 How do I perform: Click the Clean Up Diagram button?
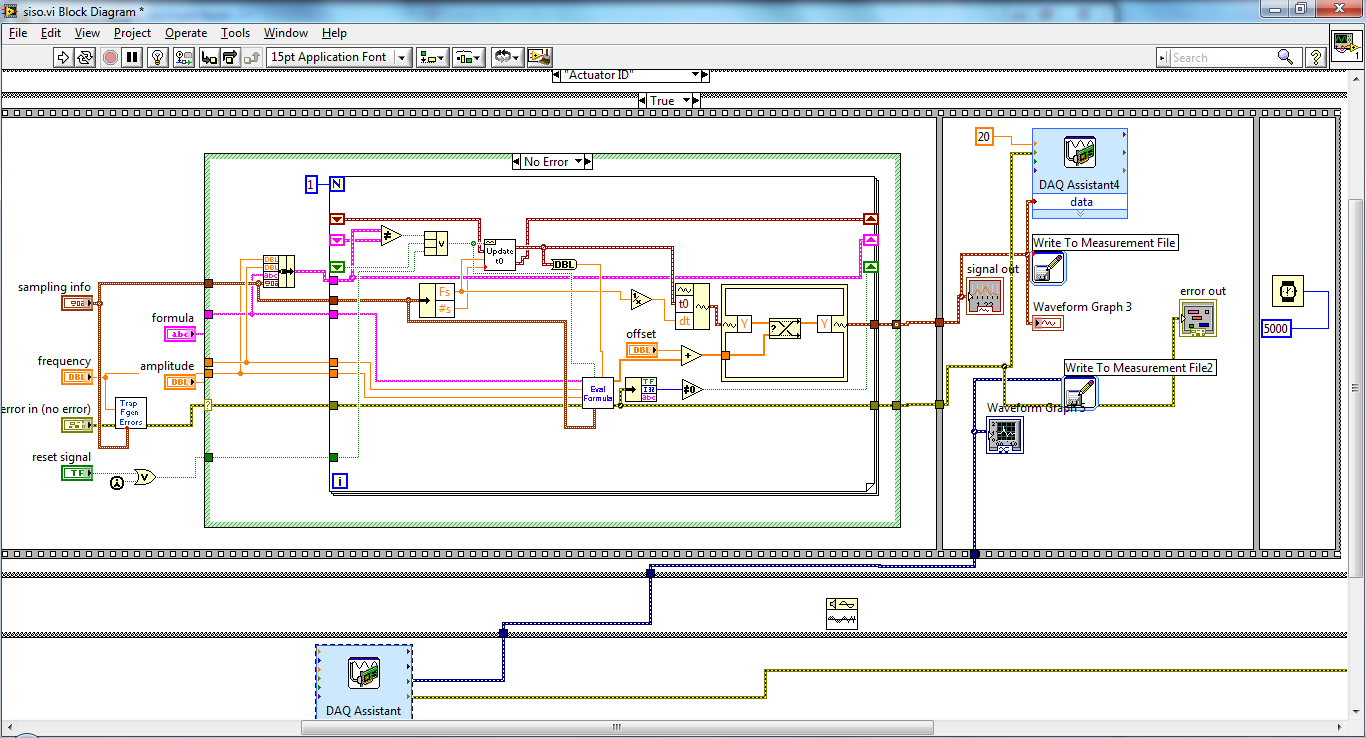pyautogui.click(x=540, y=57)
